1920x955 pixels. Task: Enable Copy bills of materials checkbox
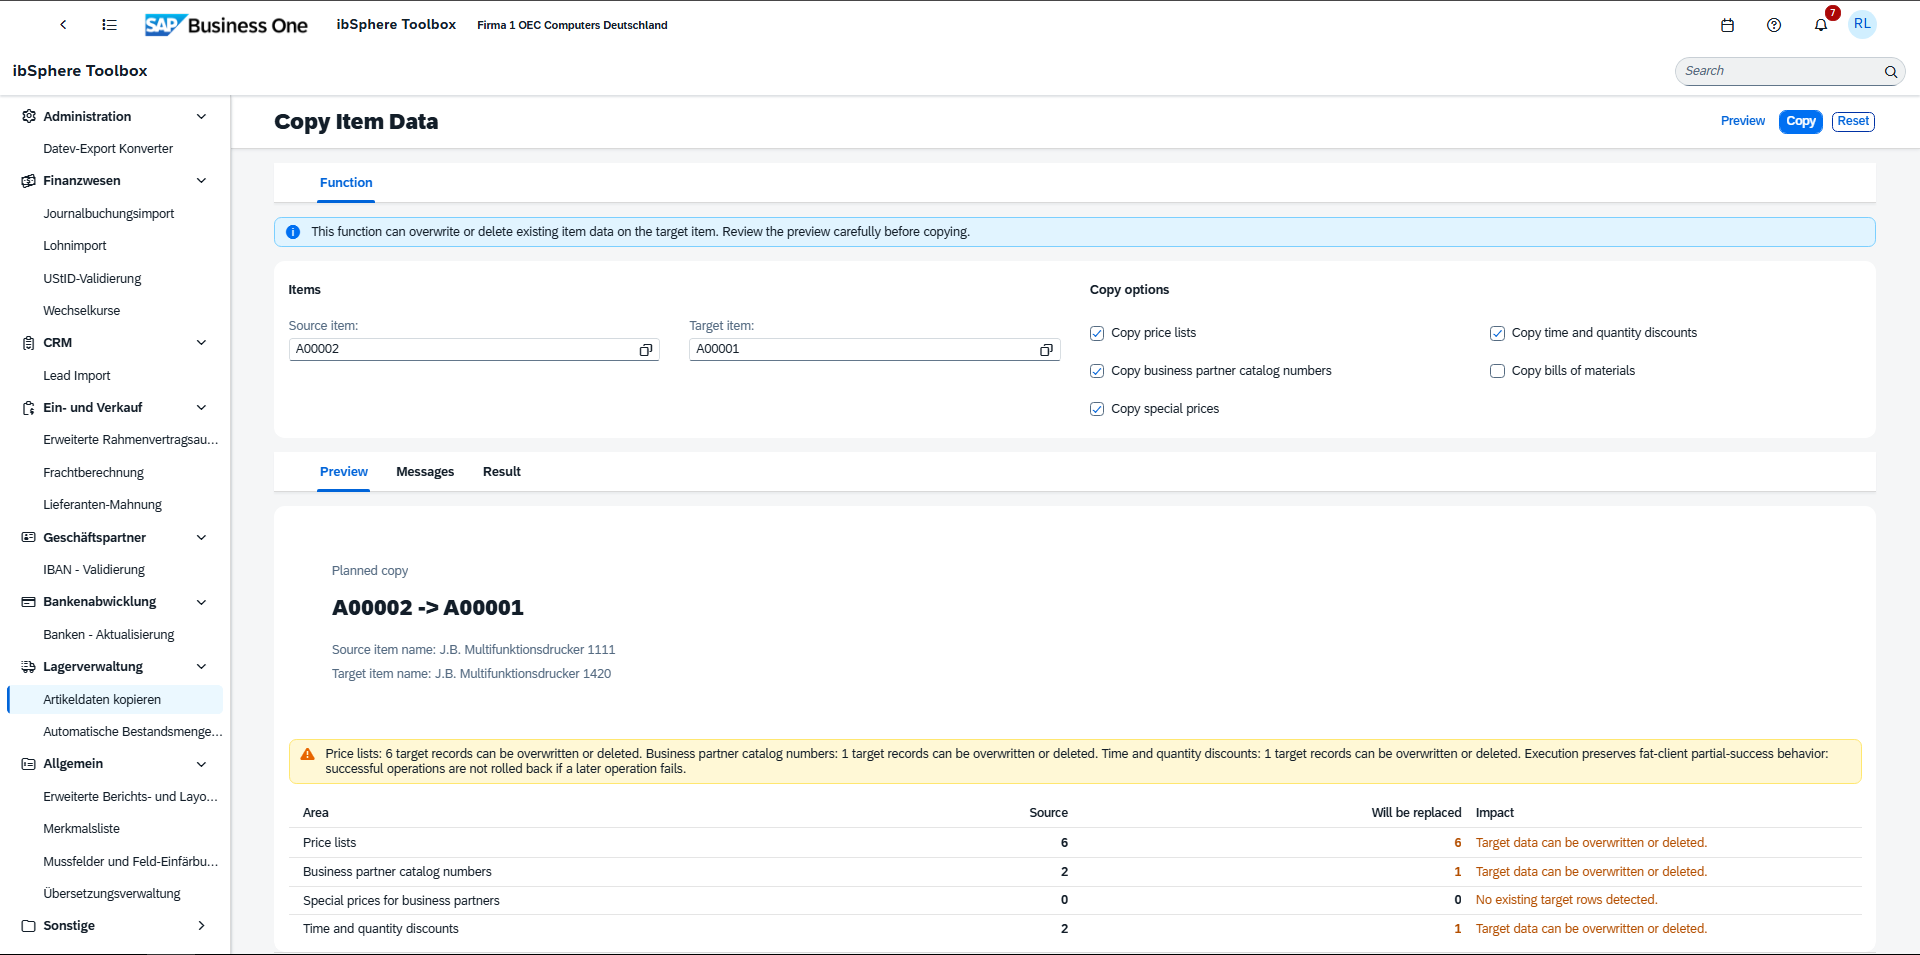tap(1497, 371)
